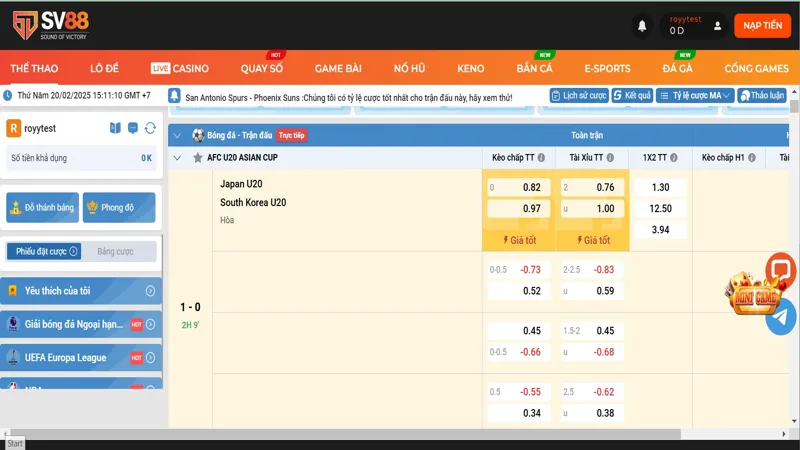
Task: Collapse the AFC U20 Asian Cup league
Action: click(177, 158)
